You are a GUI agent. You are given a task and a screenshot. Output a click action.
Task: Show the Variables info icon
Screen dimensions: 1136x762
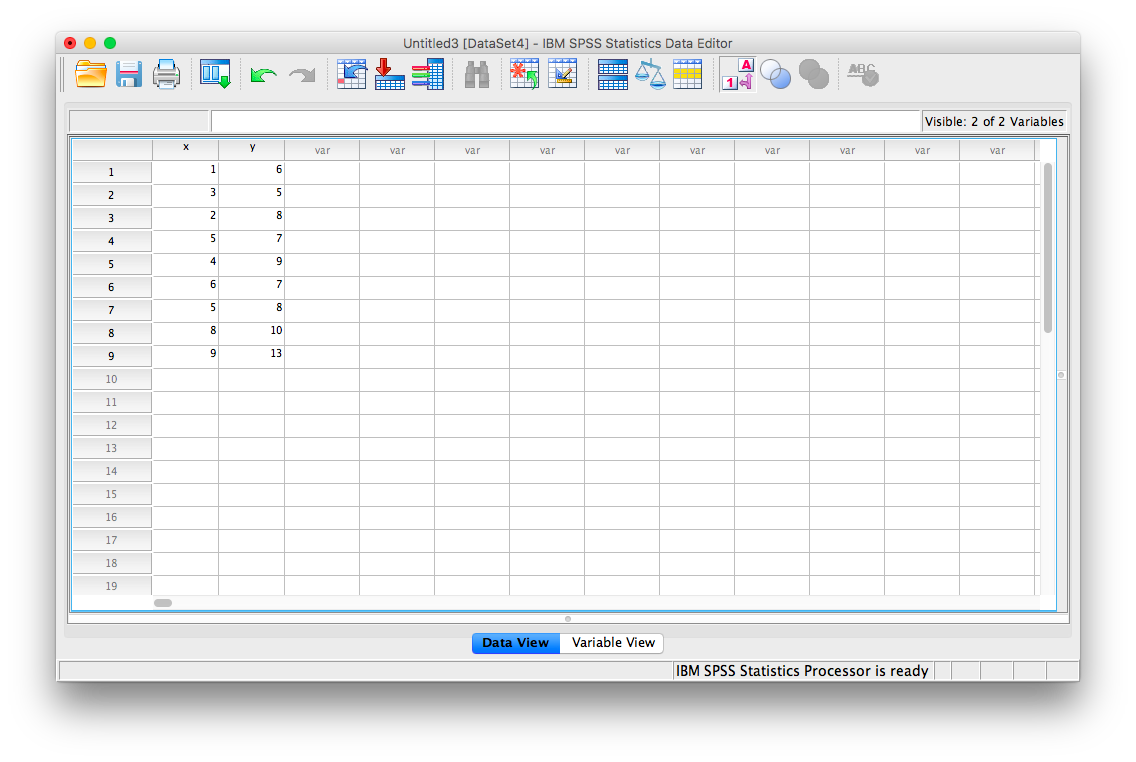(427, 74)
